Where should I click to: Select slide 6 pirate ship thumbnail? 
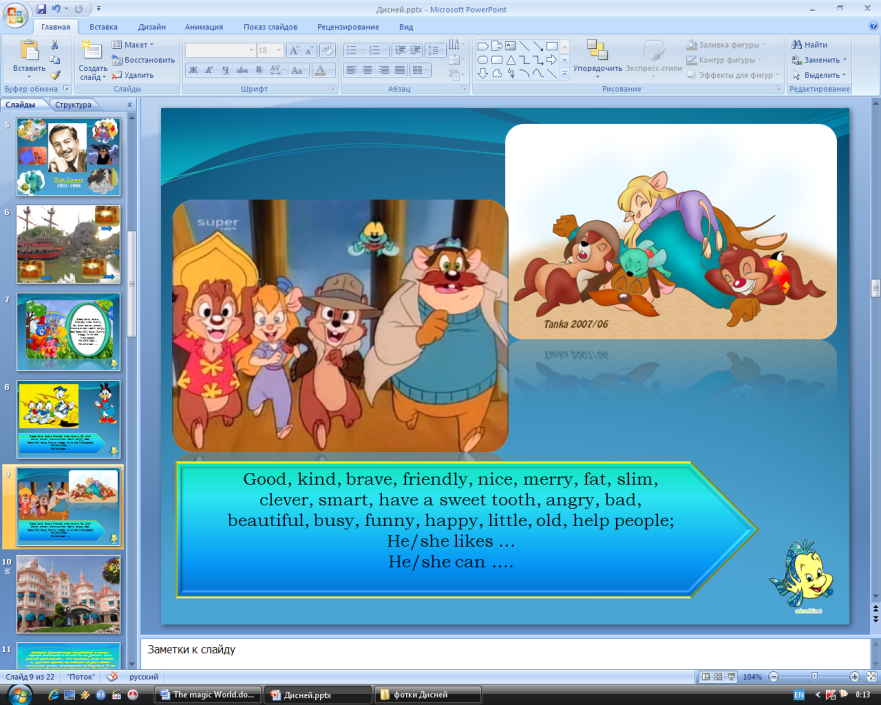69,244
